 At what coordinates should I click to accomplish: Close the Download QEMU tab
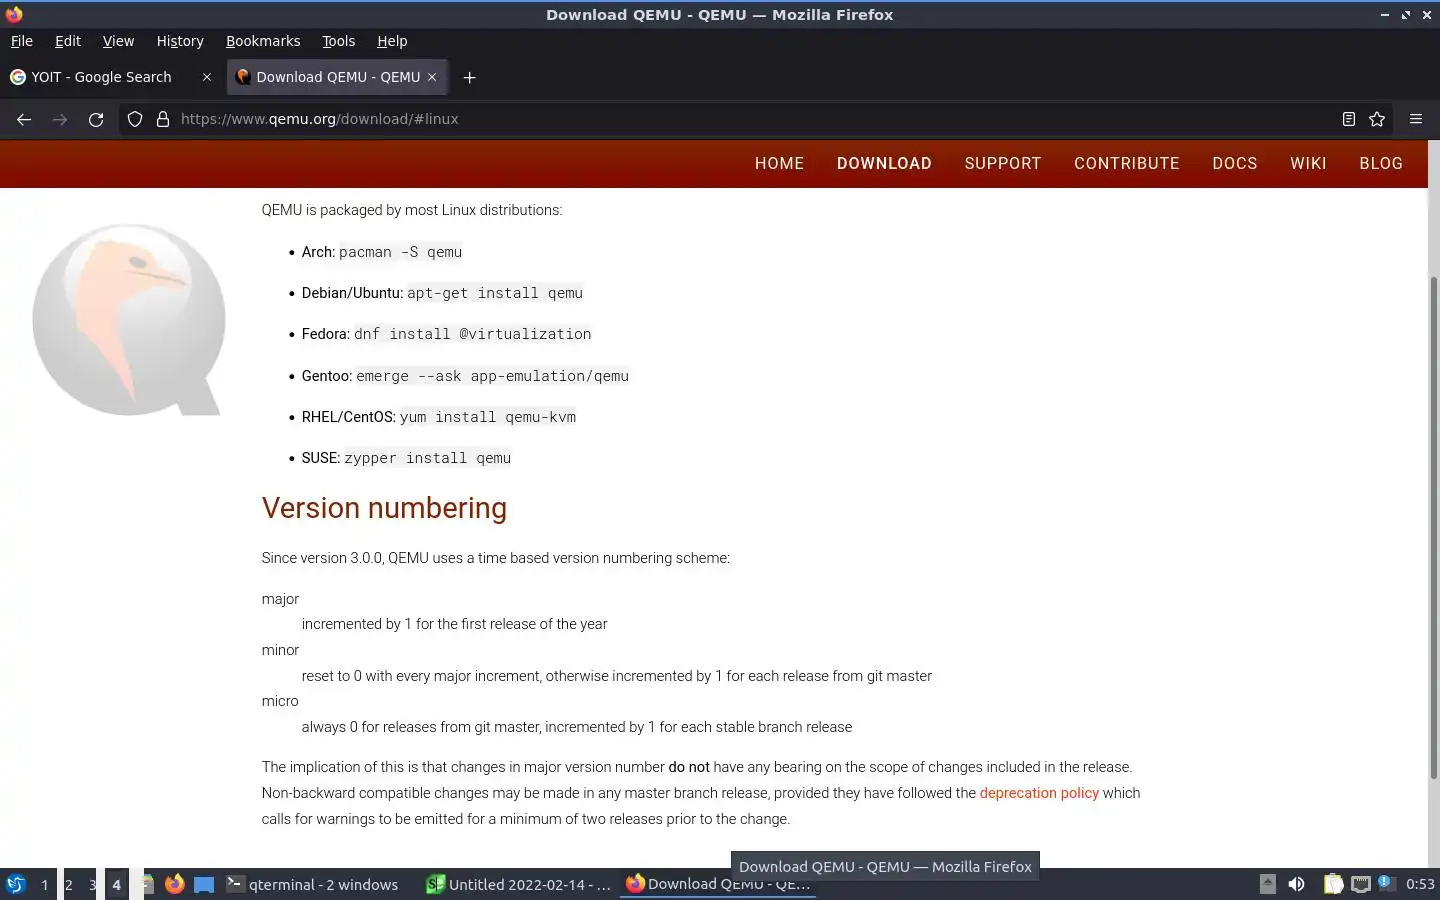coord(432,77)
